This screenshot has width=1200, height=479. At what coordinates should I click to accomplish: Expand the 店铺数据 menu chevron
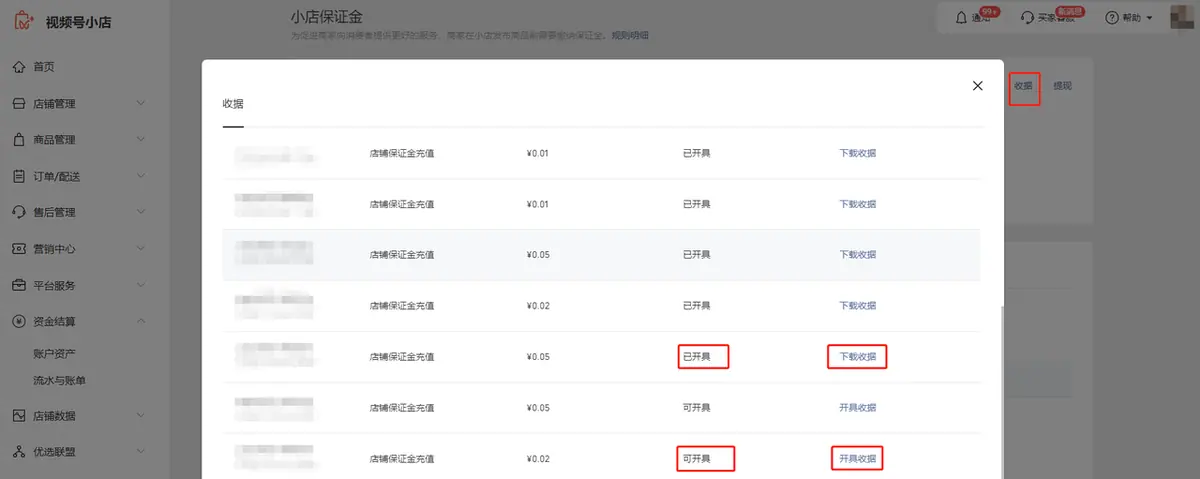tap(140, 416)
